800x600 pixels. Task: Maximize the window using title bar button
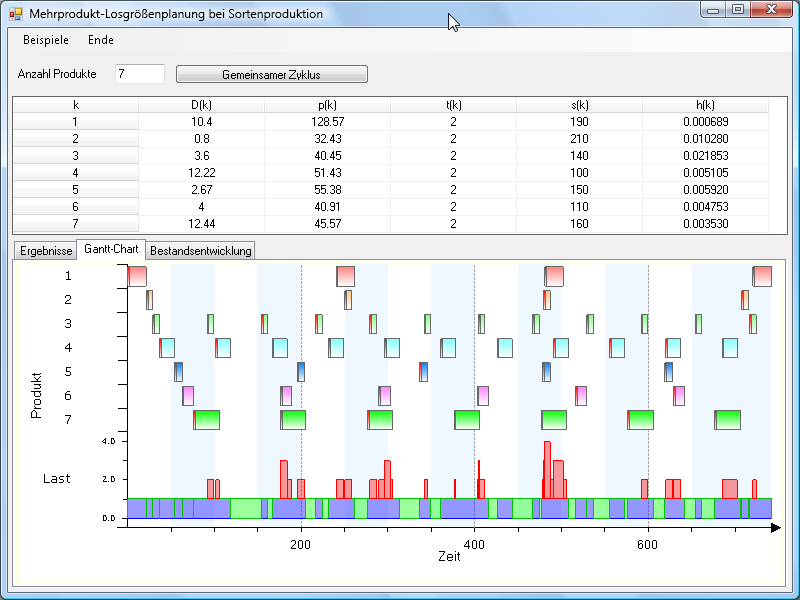tap(738, 10)
